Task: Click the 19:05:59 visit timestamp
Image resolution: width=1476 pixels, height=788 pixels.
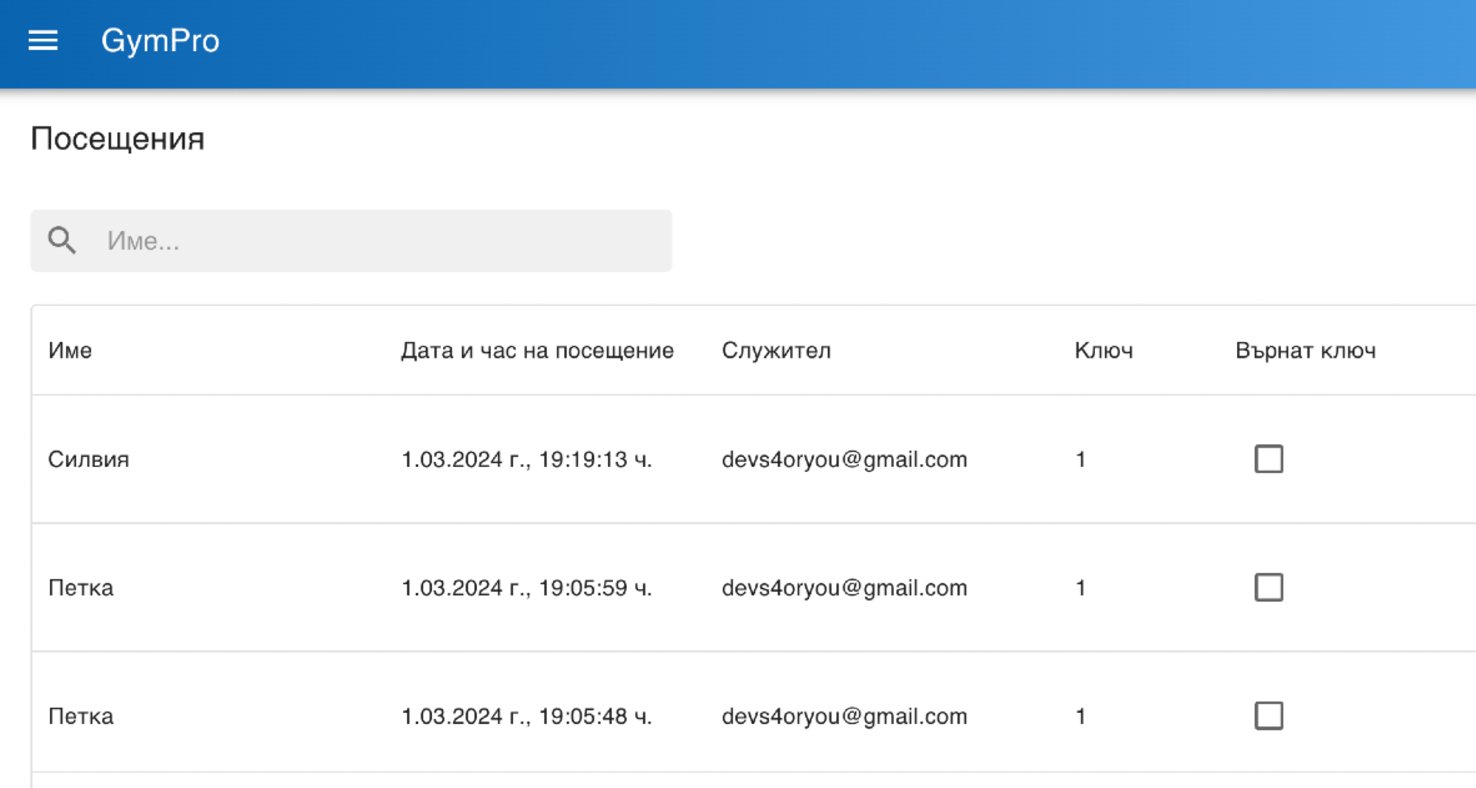Action: coord(526,588)
